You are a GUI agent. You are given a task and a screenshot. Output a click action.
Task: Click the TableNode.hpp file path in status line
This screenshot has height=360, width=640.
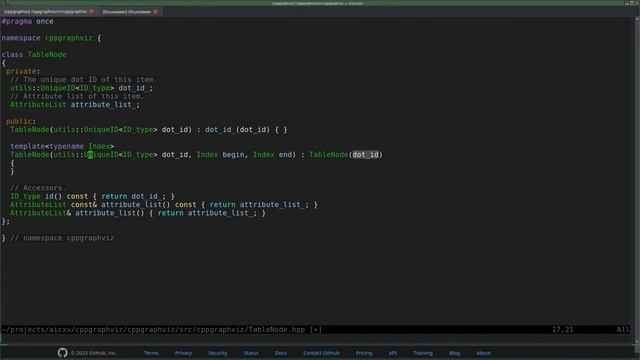[x=153, y=329]
